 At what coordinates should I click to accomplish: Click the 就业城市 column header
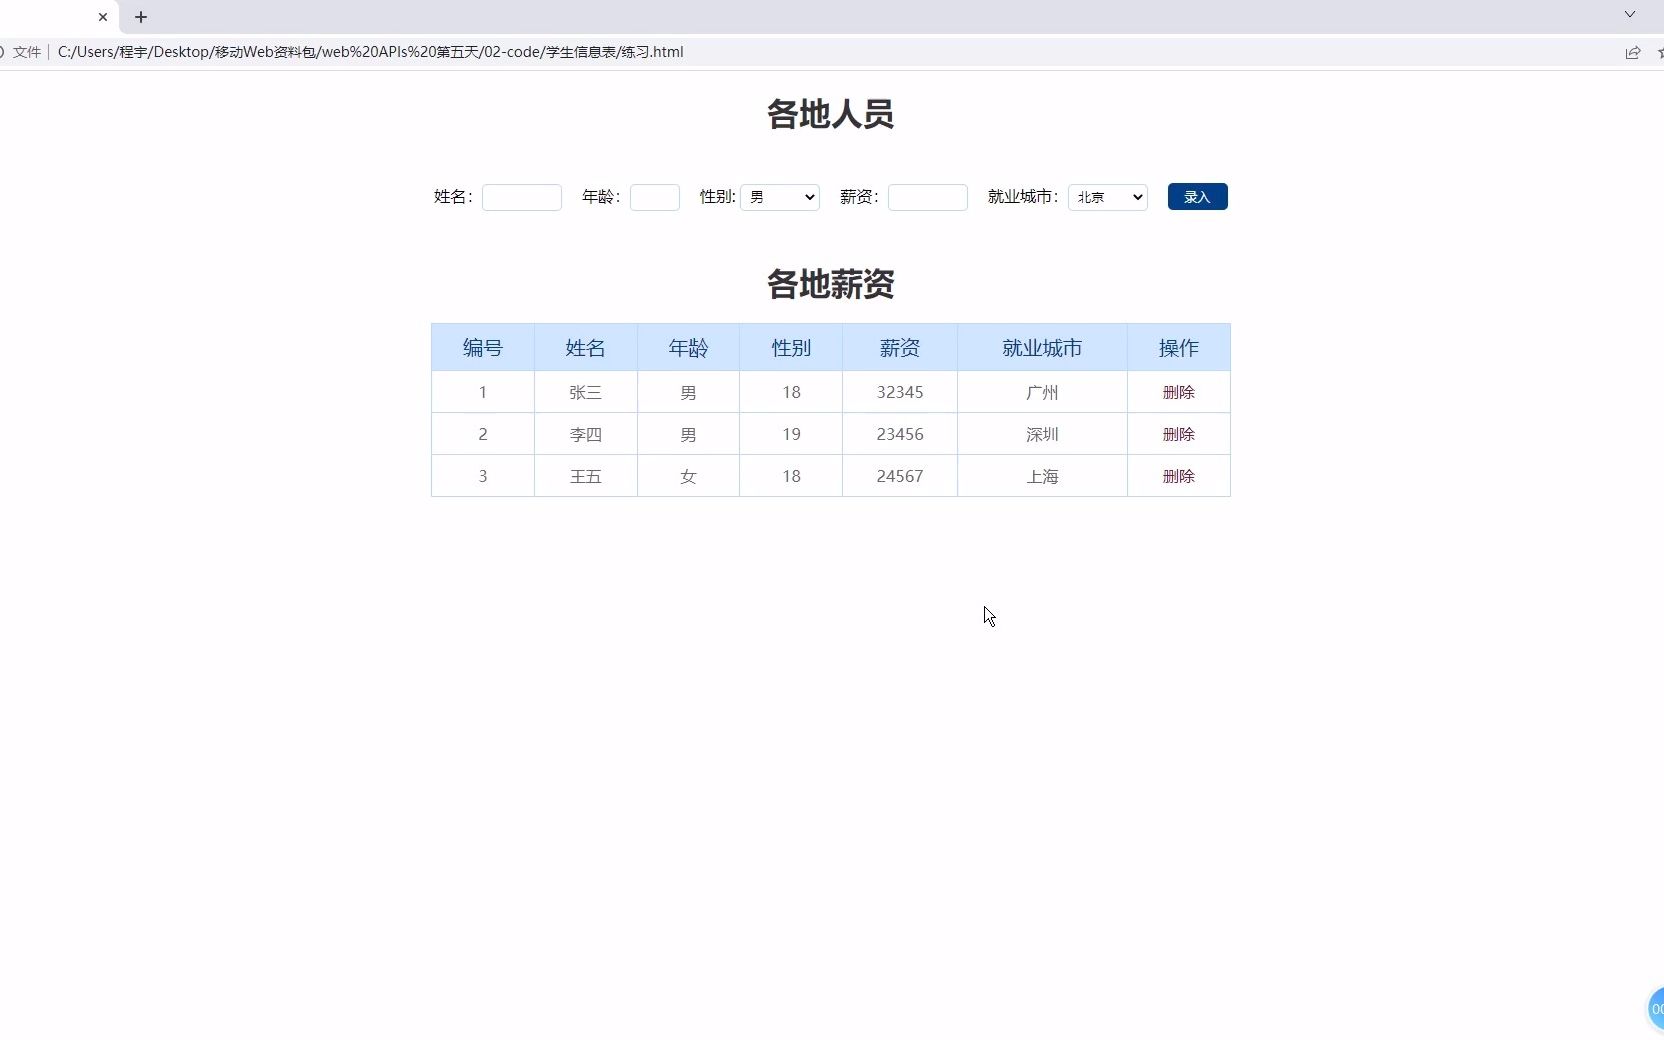coord(1042,348)
